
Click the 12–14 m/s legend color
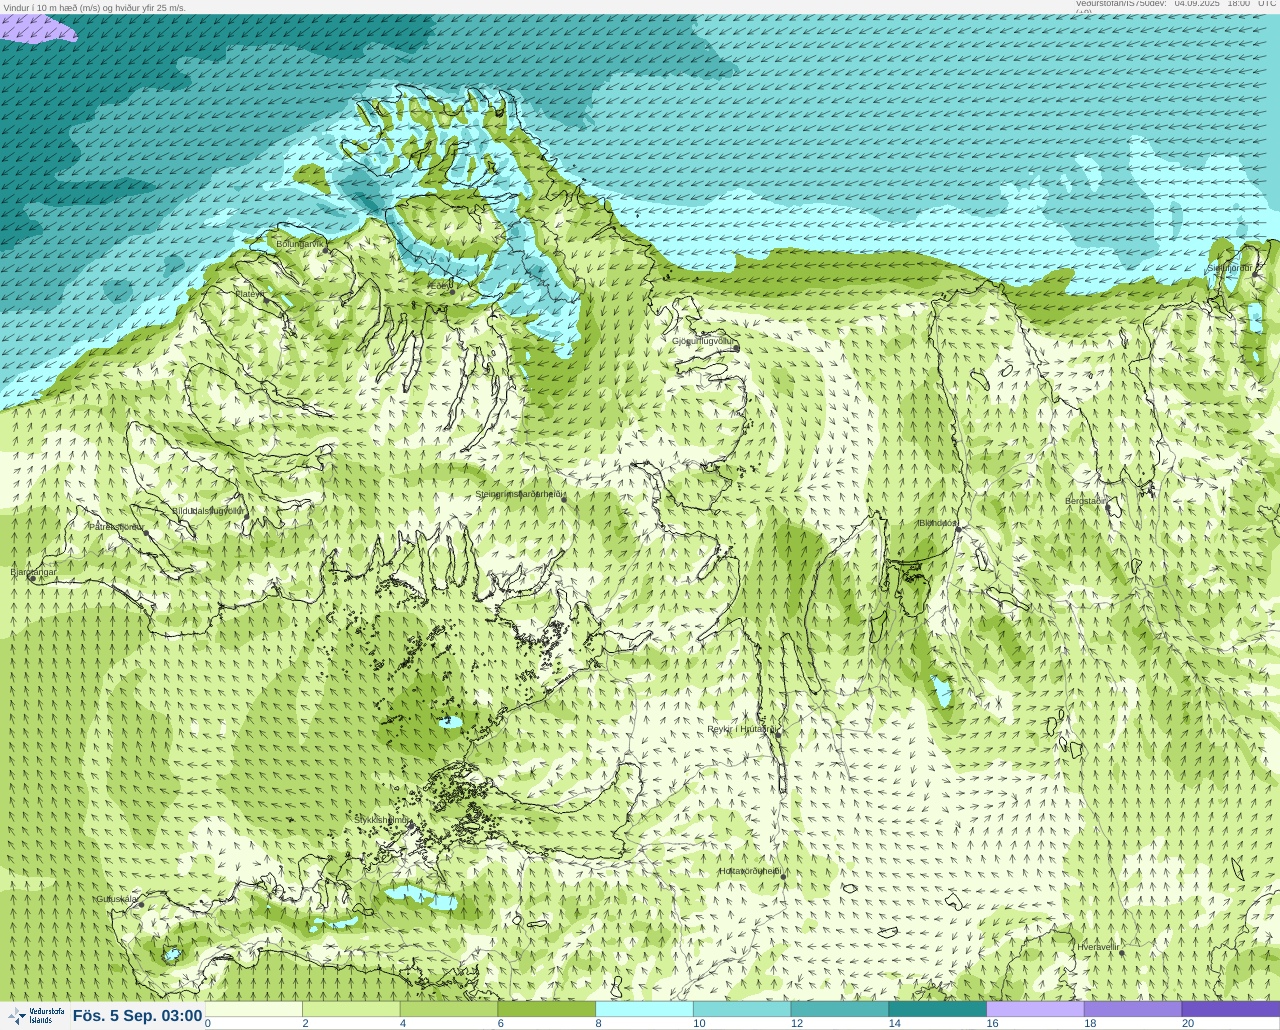(840, 1009)
